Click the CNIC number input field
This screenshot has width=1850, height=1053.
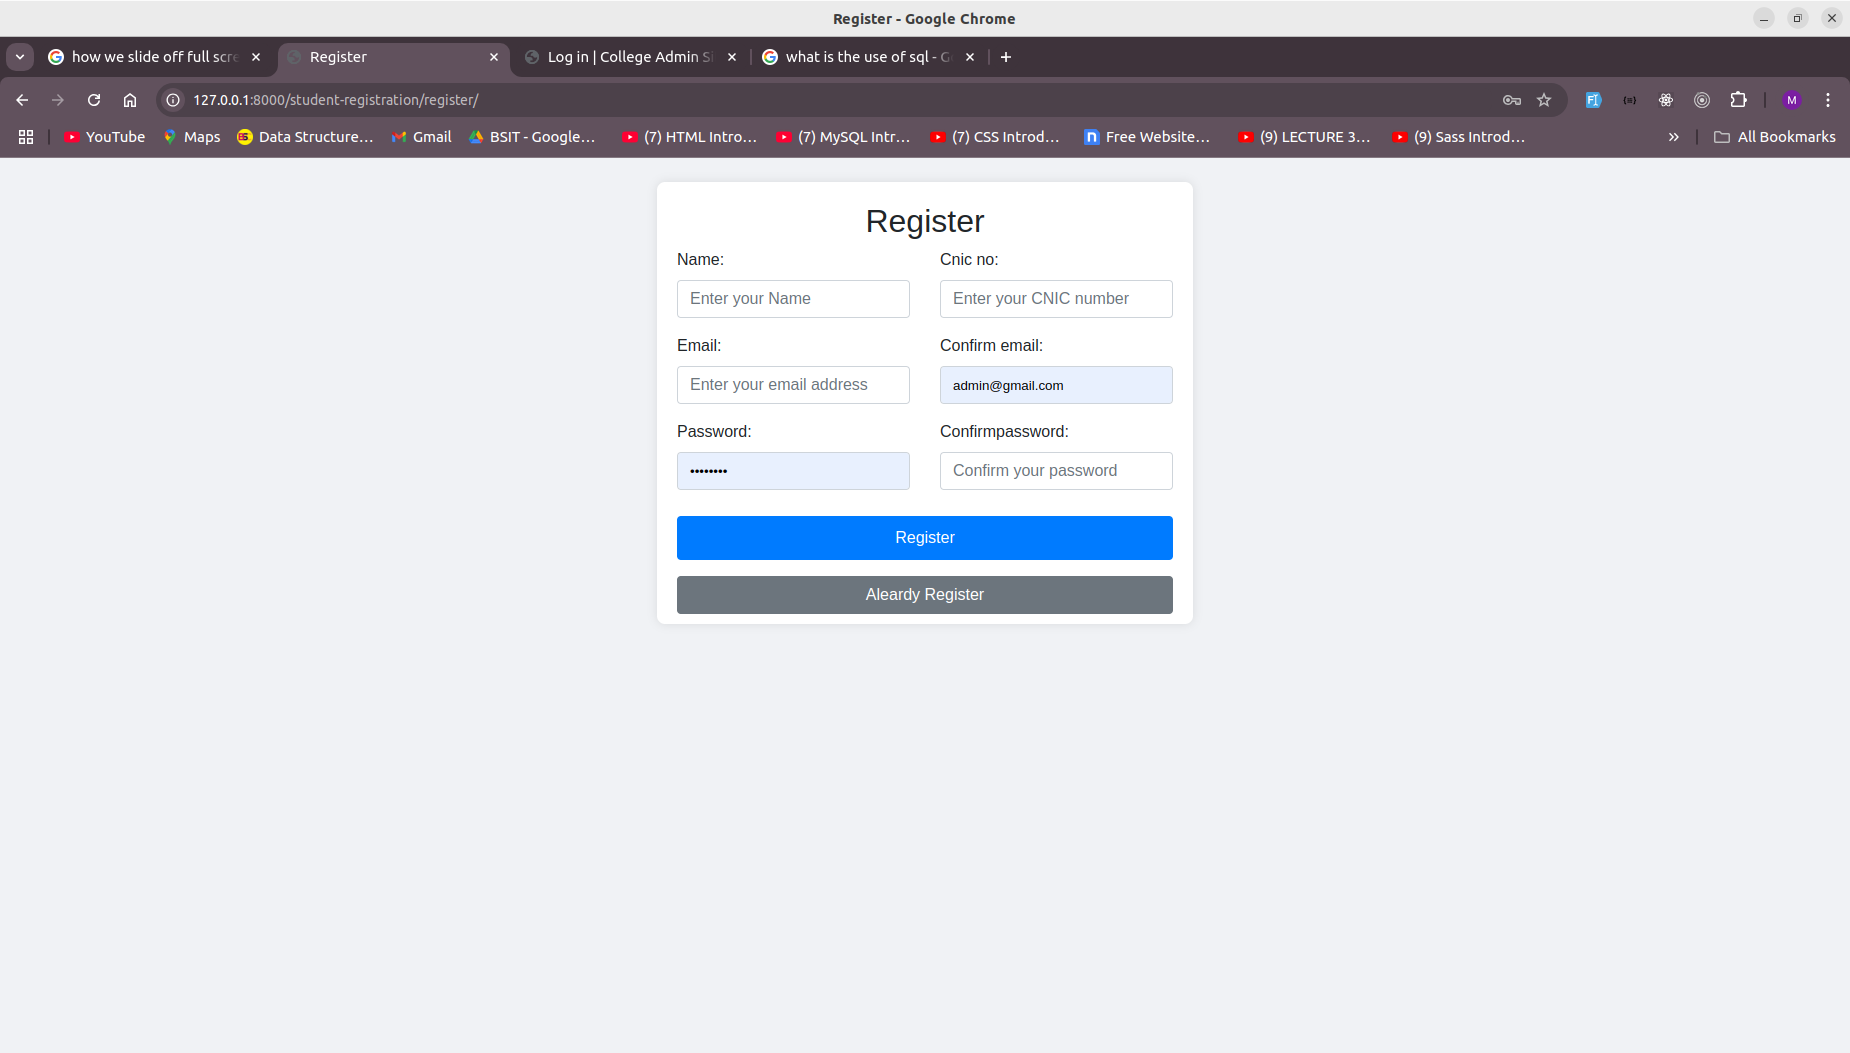coord(1055,299)
